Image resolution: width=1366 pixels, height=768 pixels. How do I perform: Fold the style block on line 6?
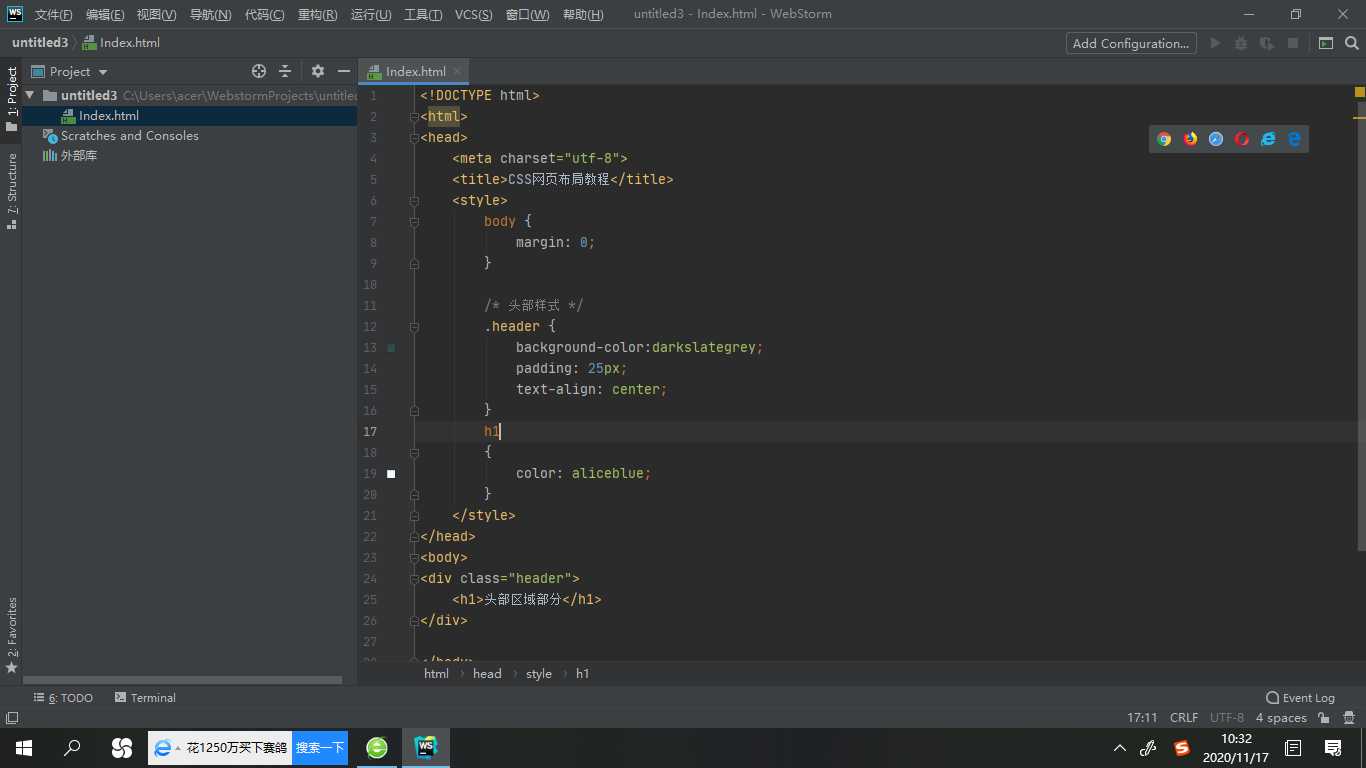[414, 201]
